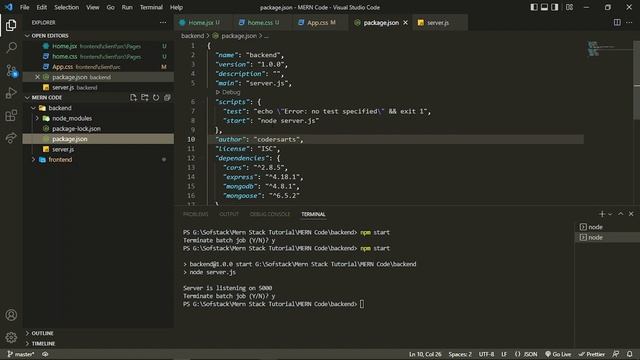Open the Selection menu
Screen dimensions: 640x360
(67, 7)
